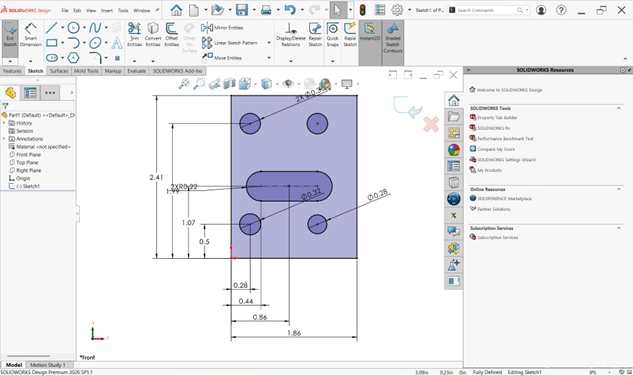Click the Edit Appearance color ball icon

point(325,84)
